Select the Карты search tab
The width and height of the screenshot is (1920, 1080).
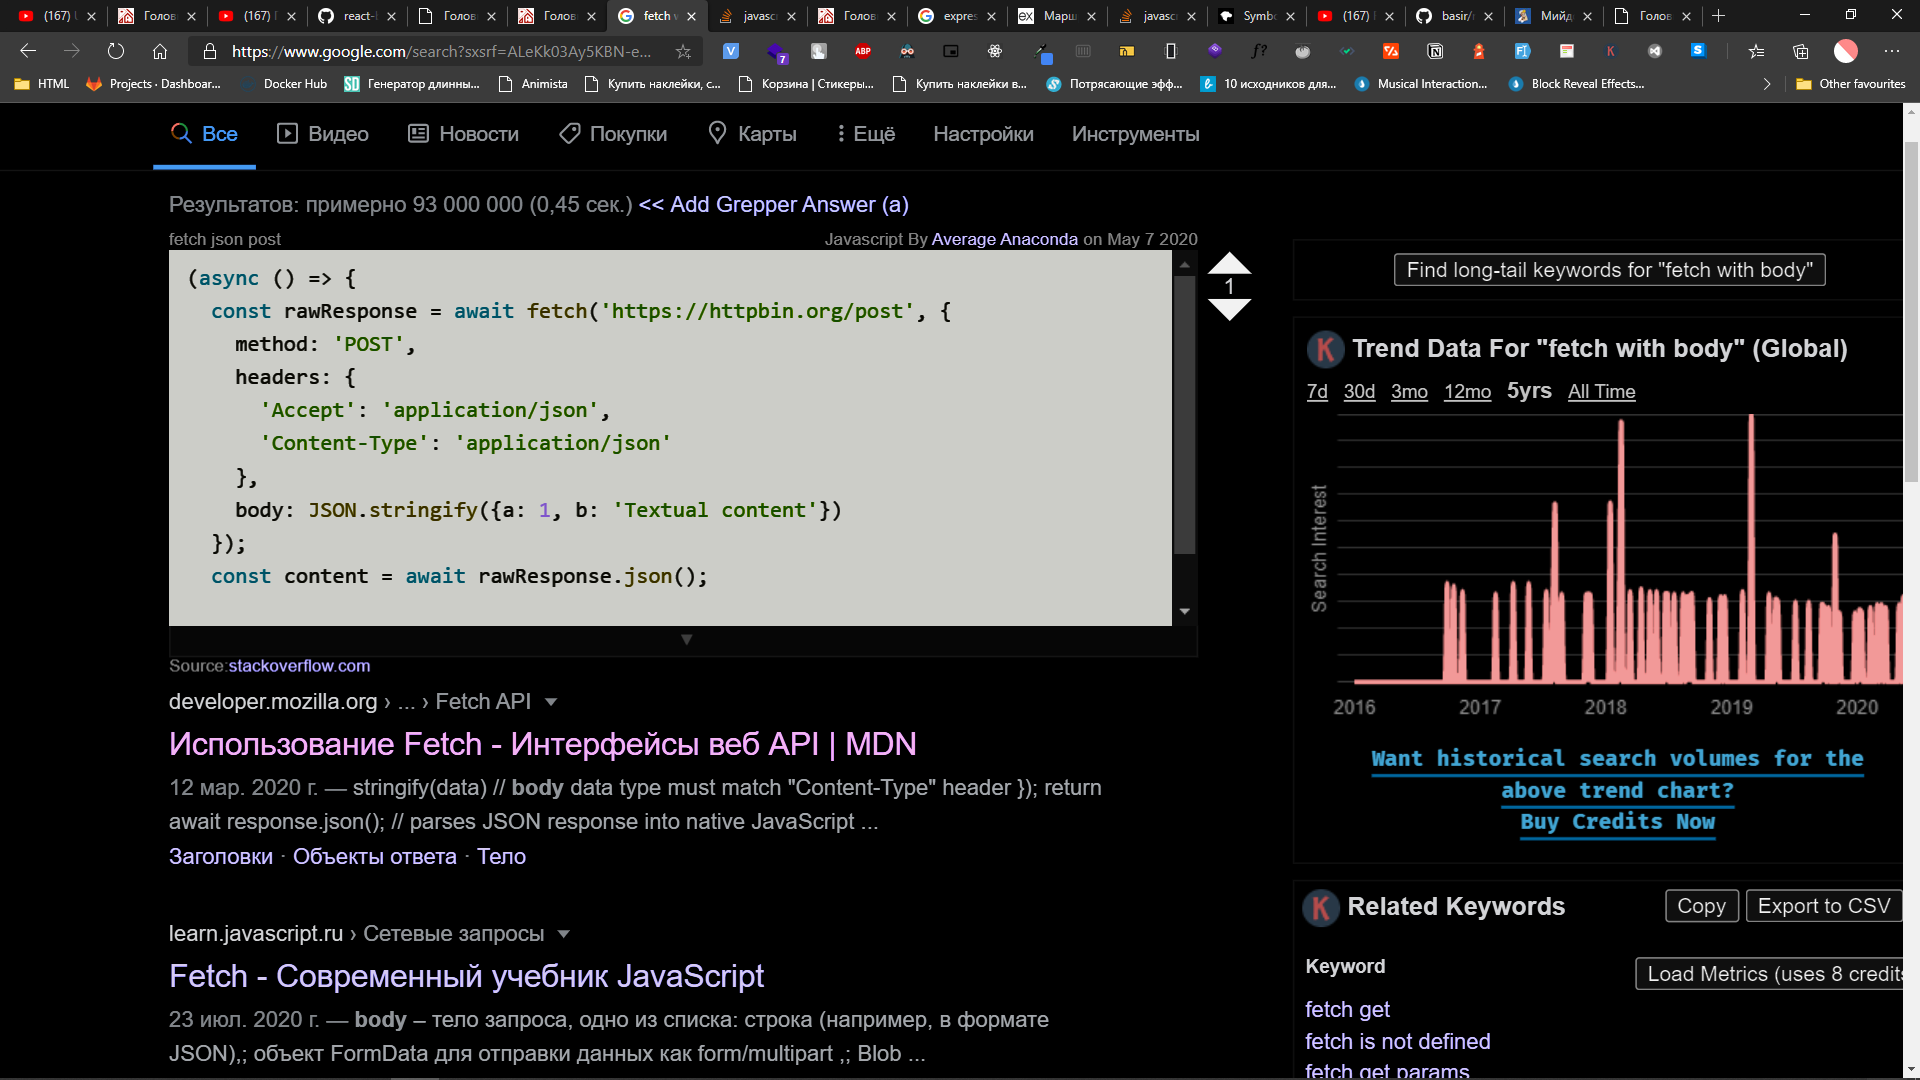[x=752, y=134]
